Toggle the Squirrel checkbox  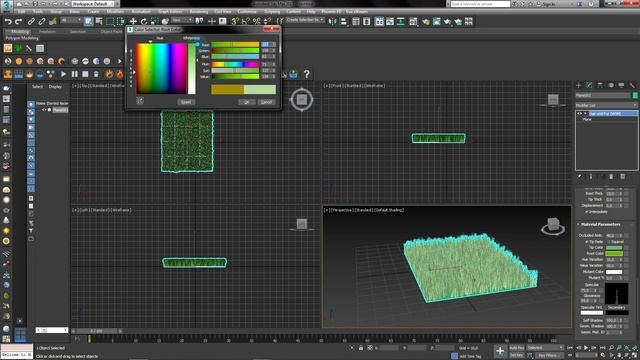click(x=609, y=242)
